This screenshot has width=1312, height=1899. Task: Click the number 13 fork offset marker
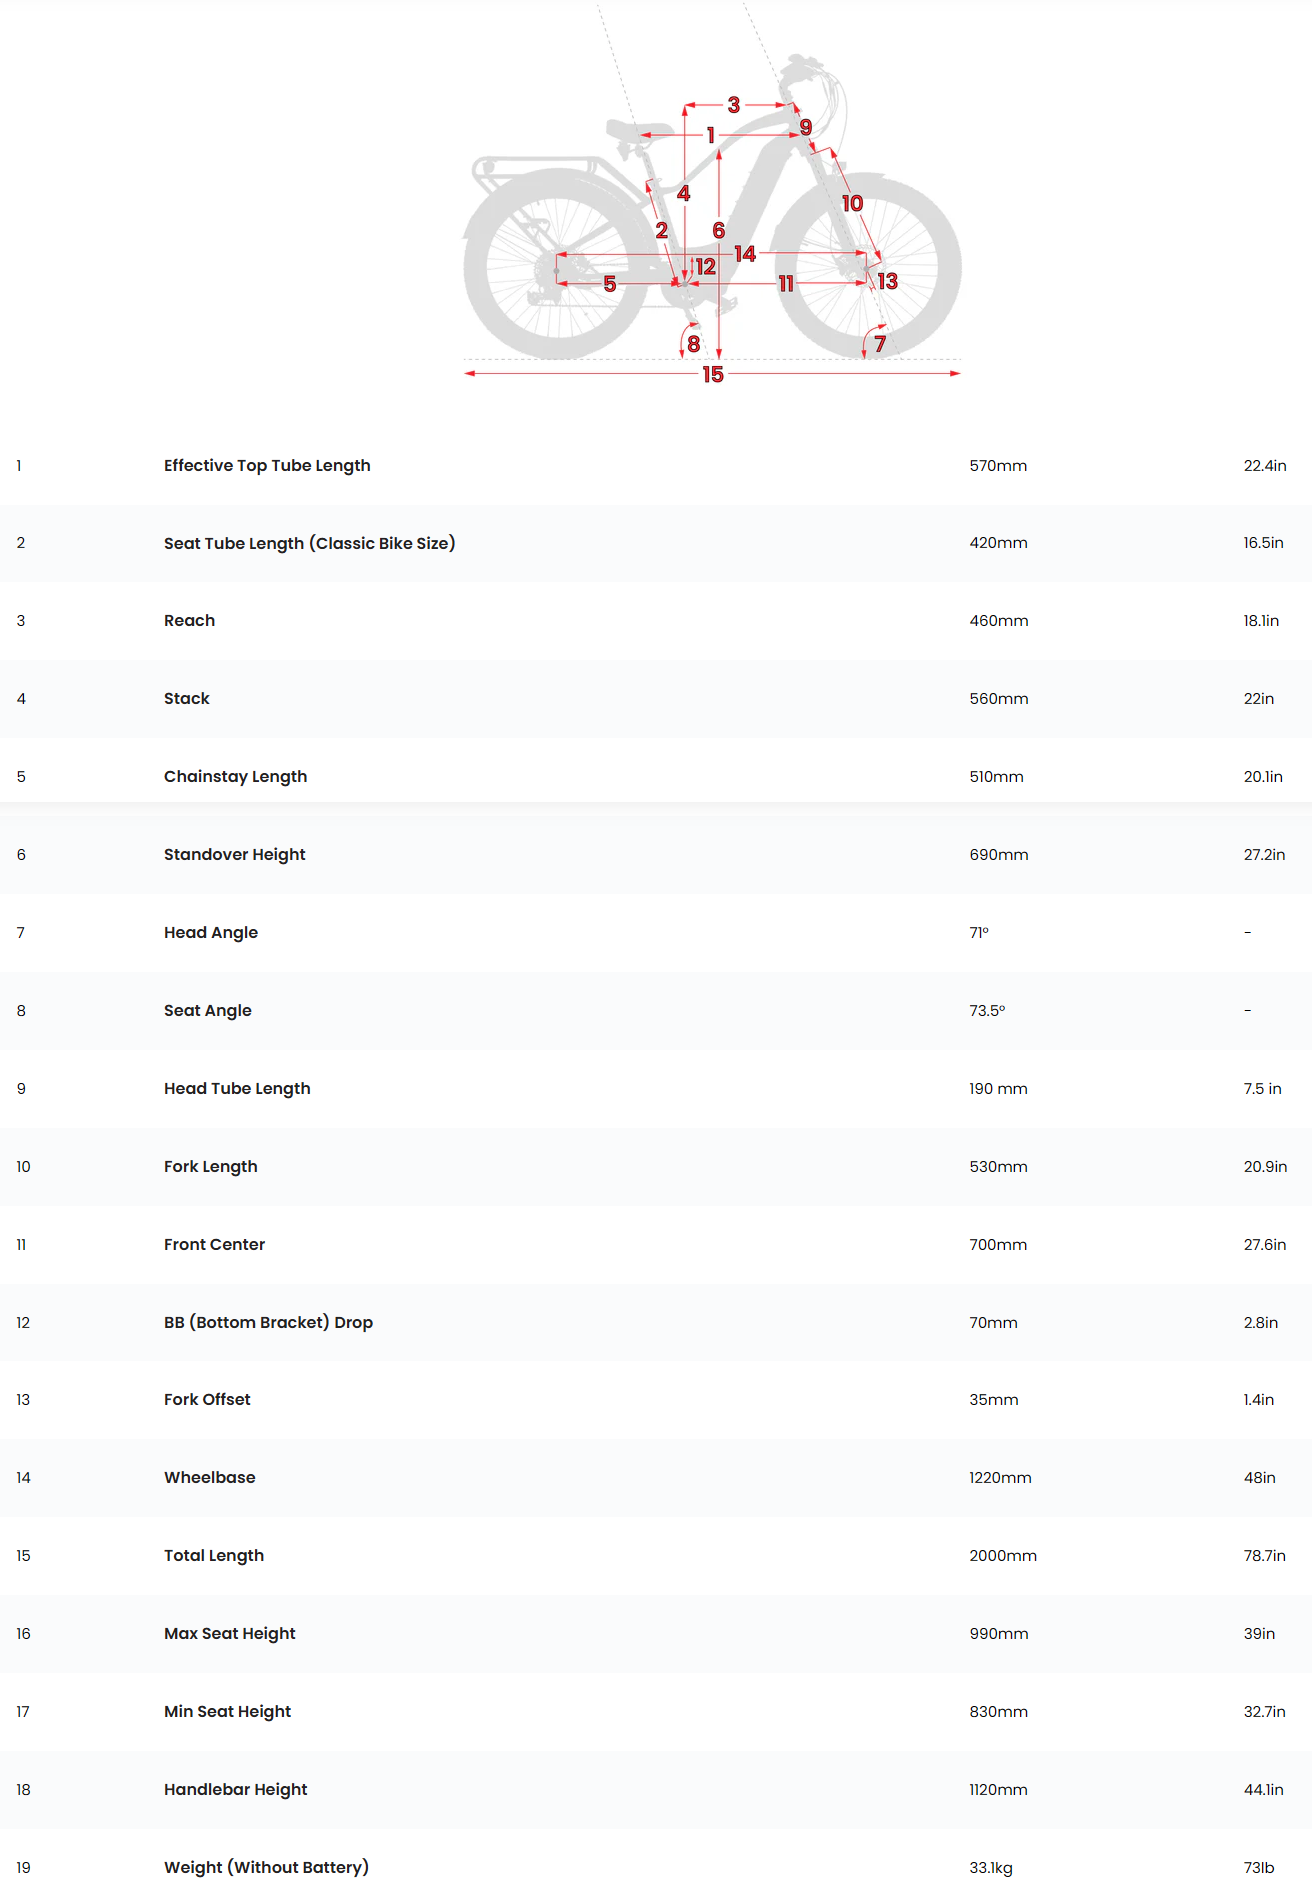point(887,281)
